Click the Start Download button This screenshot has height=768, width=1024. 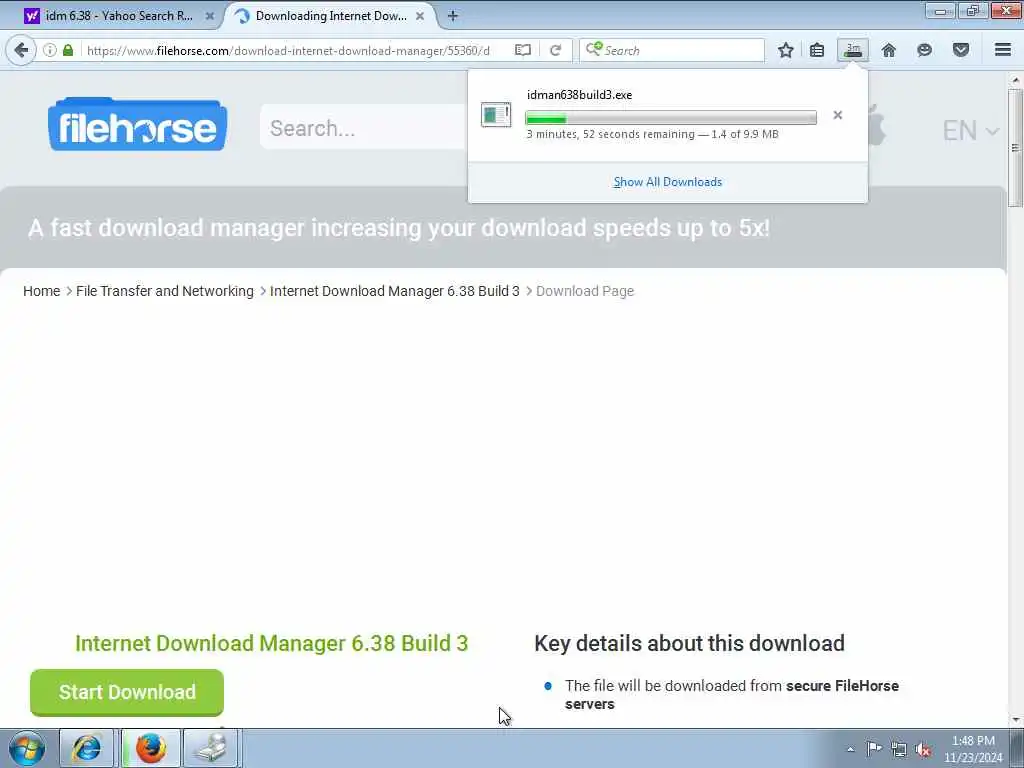tap(127, 692)
